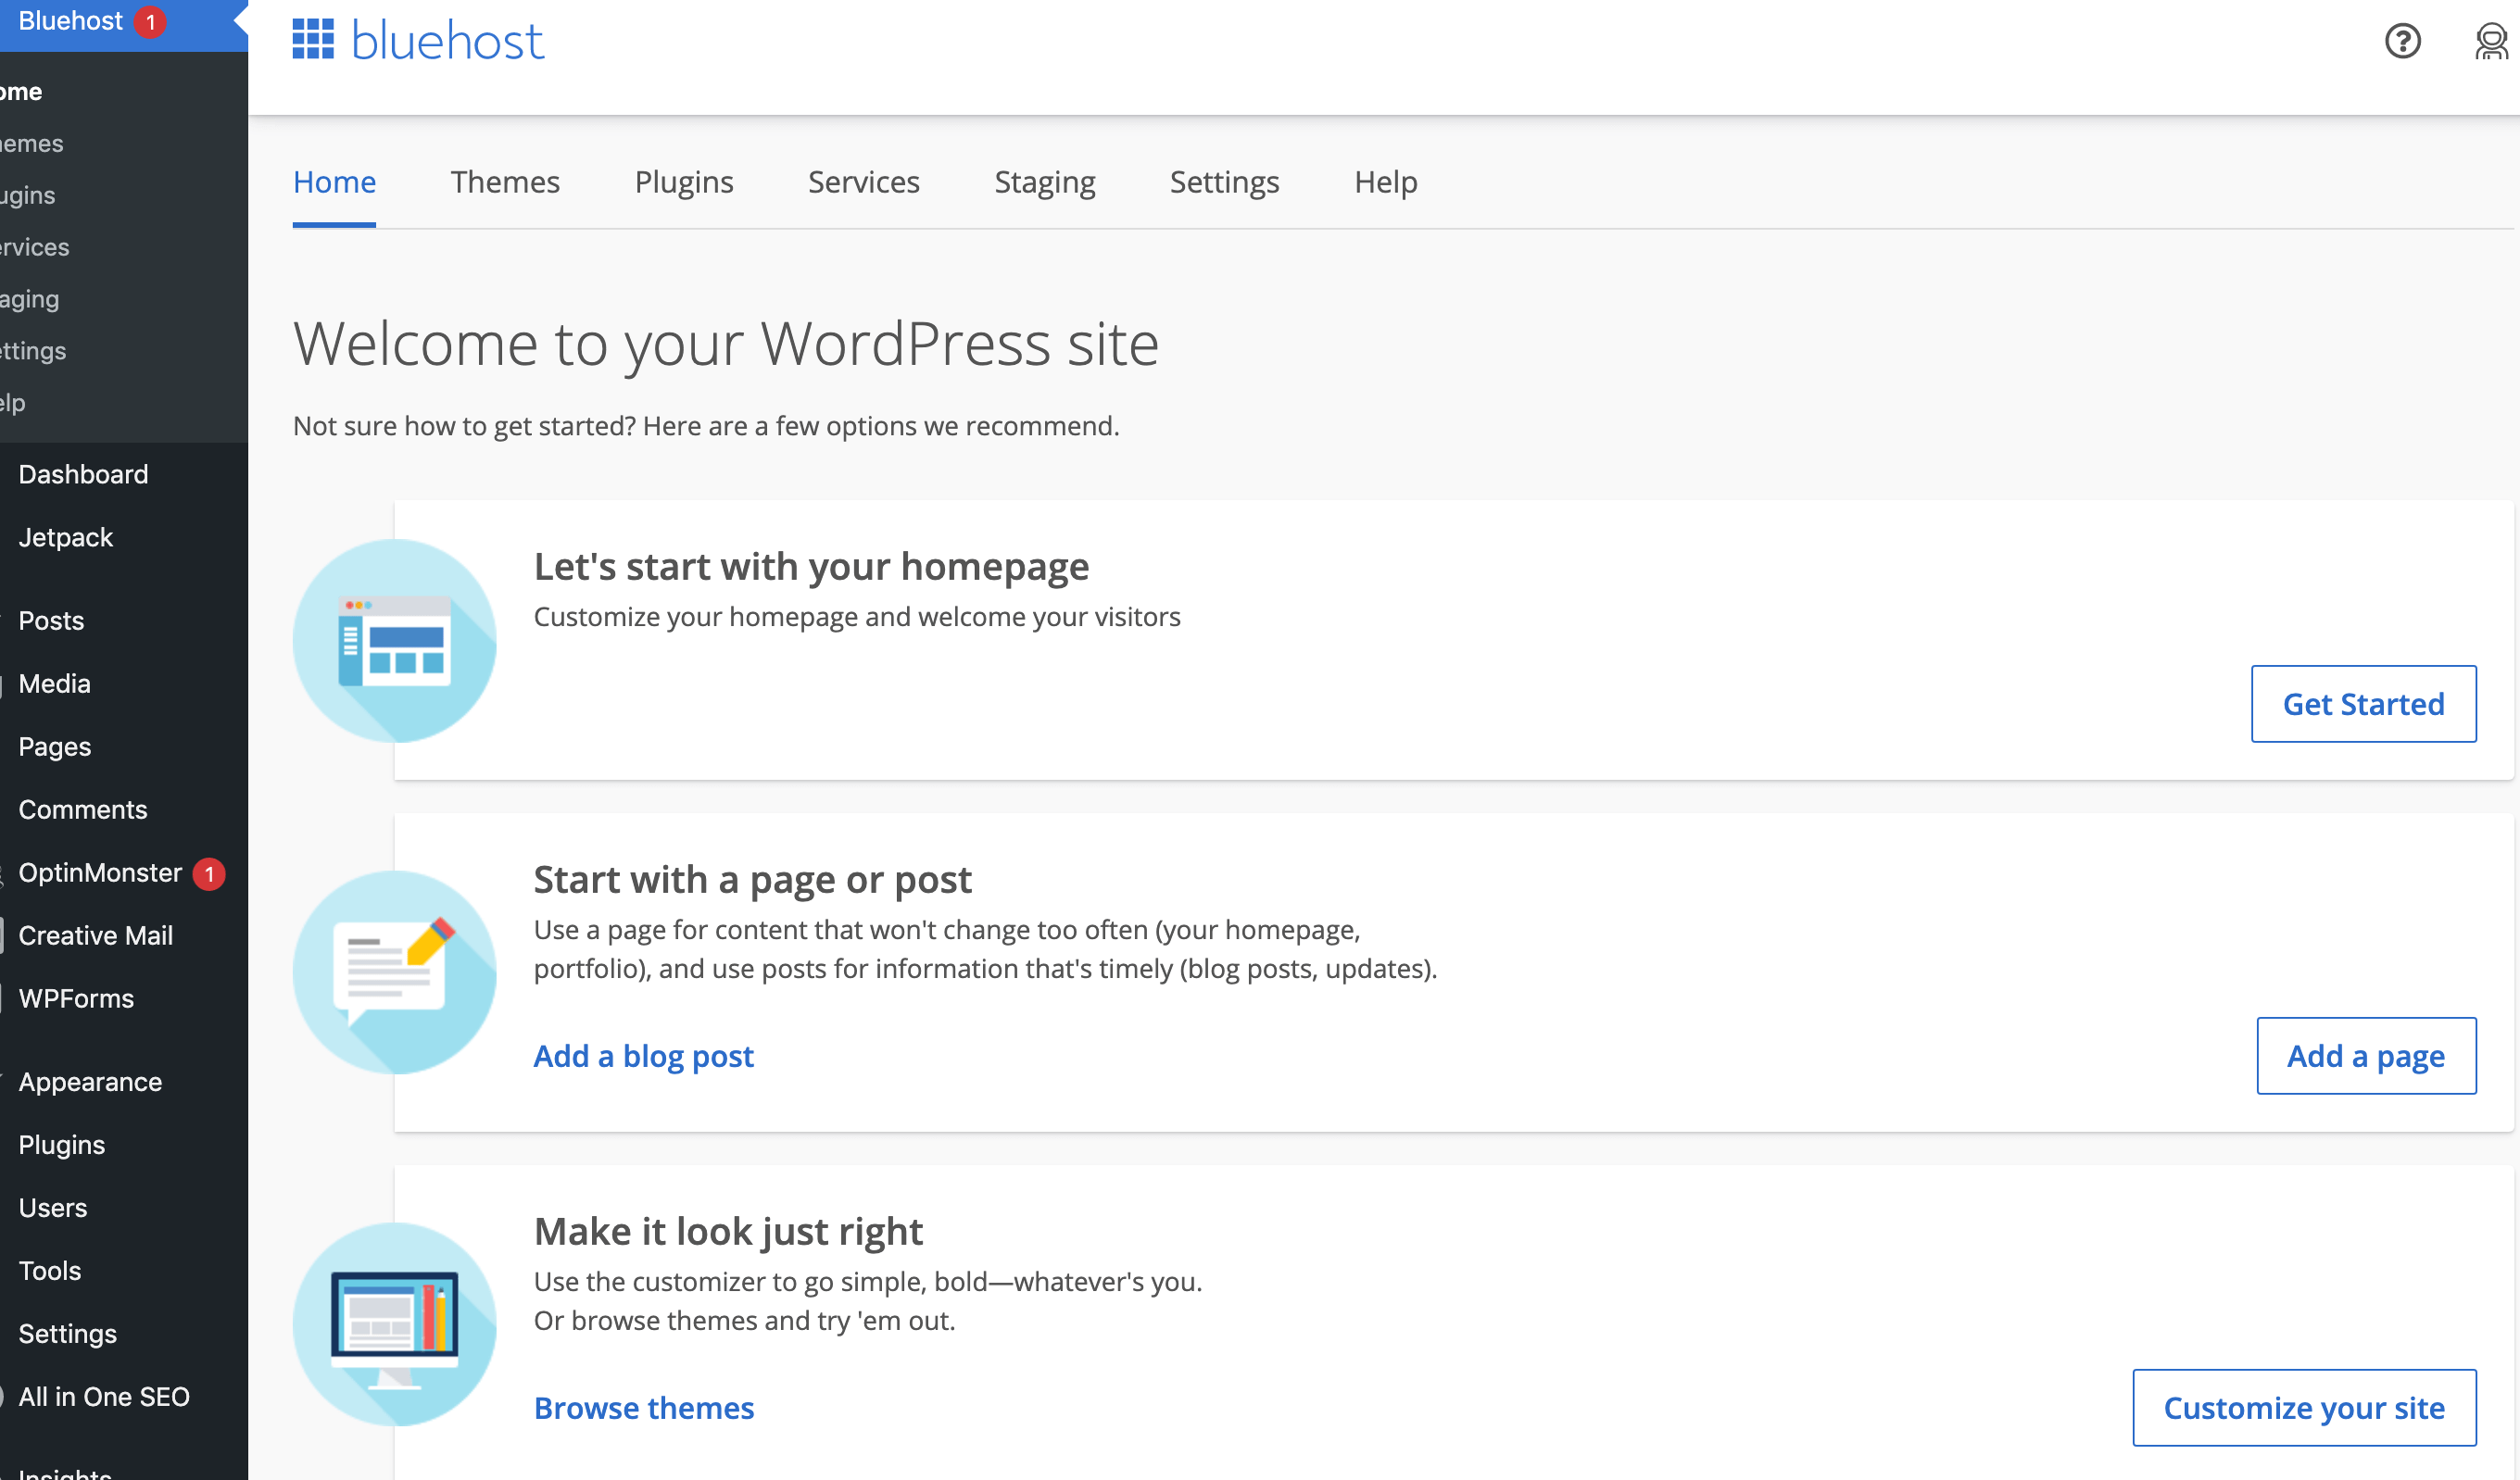Open the Plugins tab

(x=684, y=182)
